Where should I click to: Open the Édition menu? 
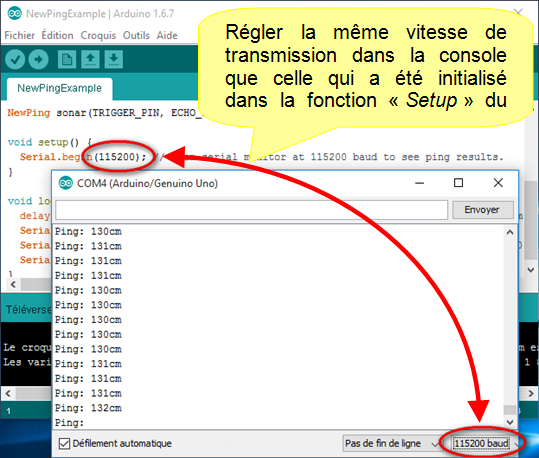click(x=57, y=35)
